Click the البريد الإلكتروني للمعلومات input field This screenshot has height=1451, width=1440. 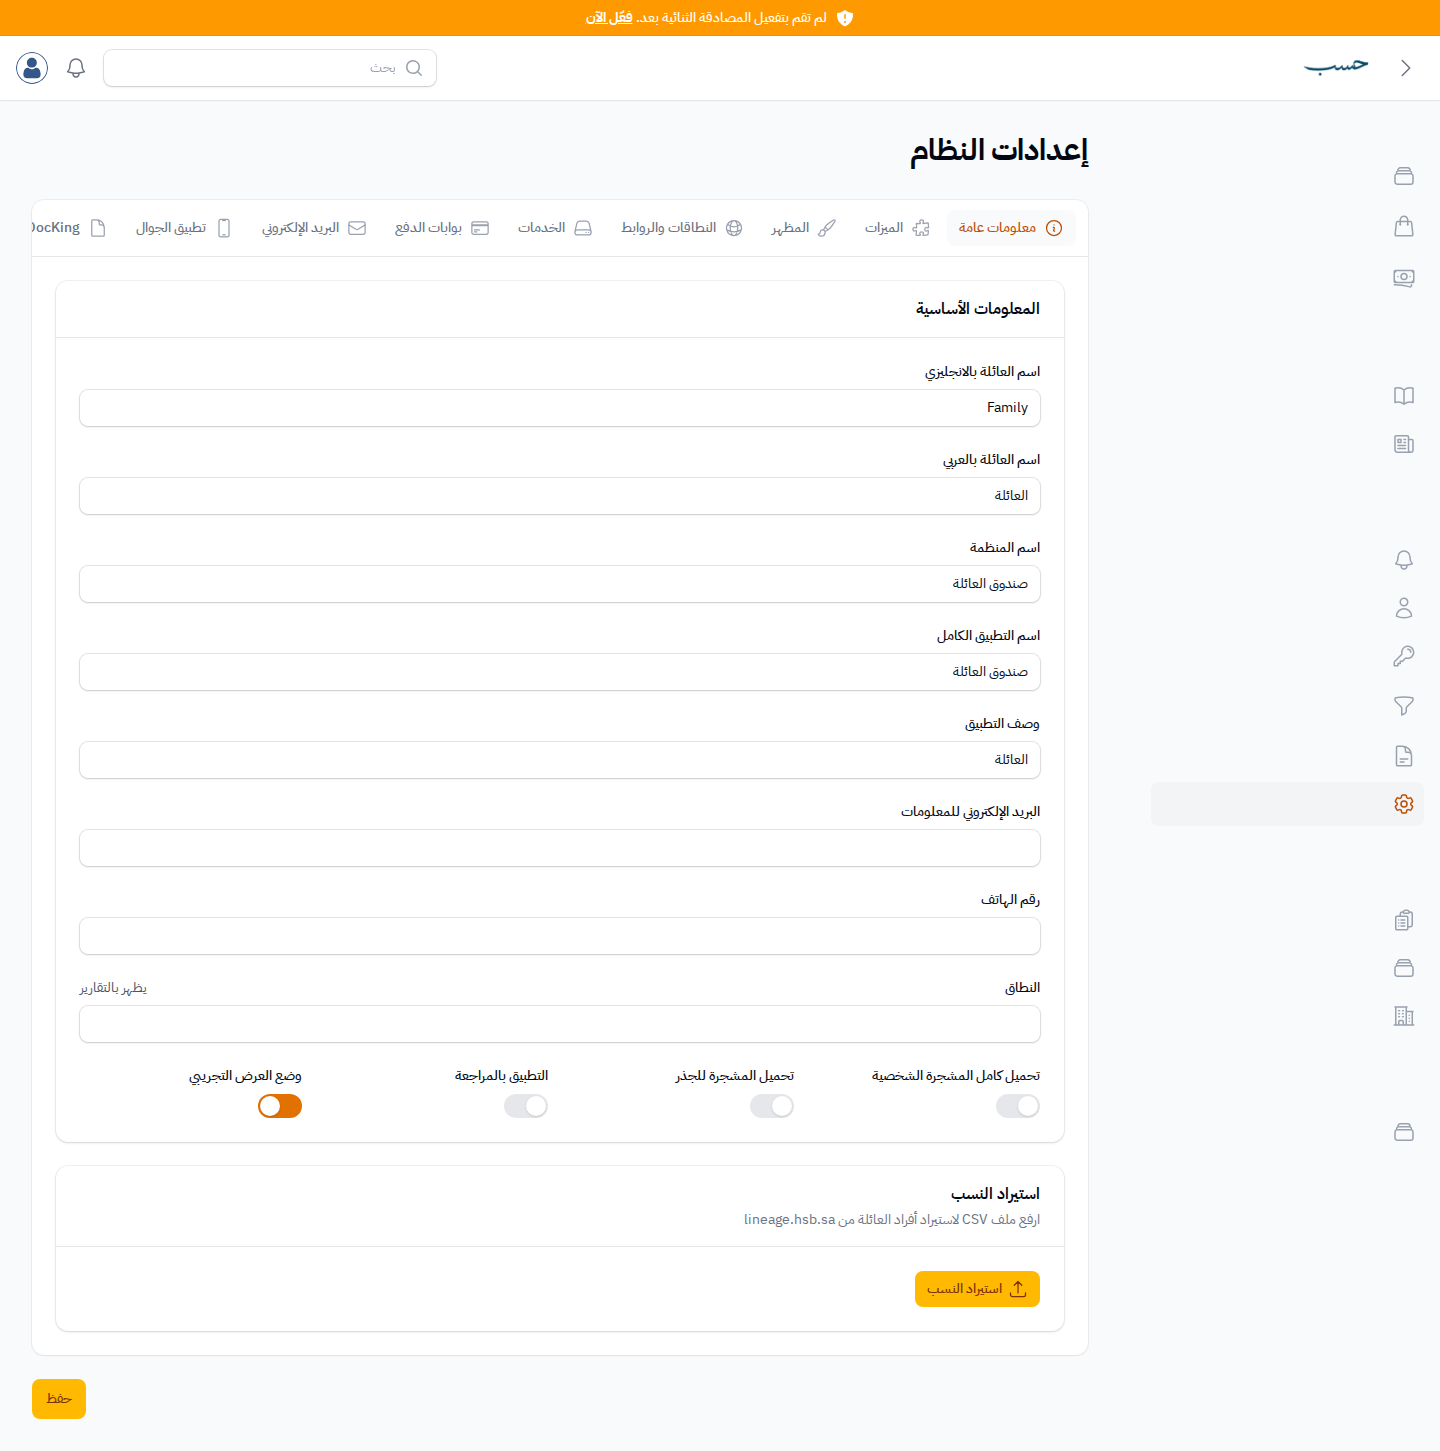(x=560, y=848)
